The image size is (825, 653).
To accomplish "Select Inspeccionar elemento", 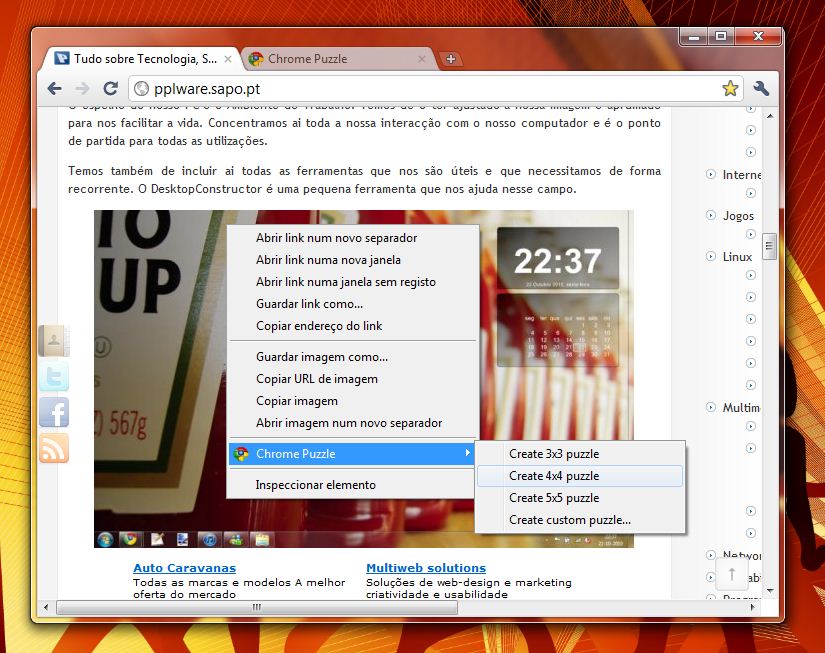I will pyautogui.click(x=353, y=485).
